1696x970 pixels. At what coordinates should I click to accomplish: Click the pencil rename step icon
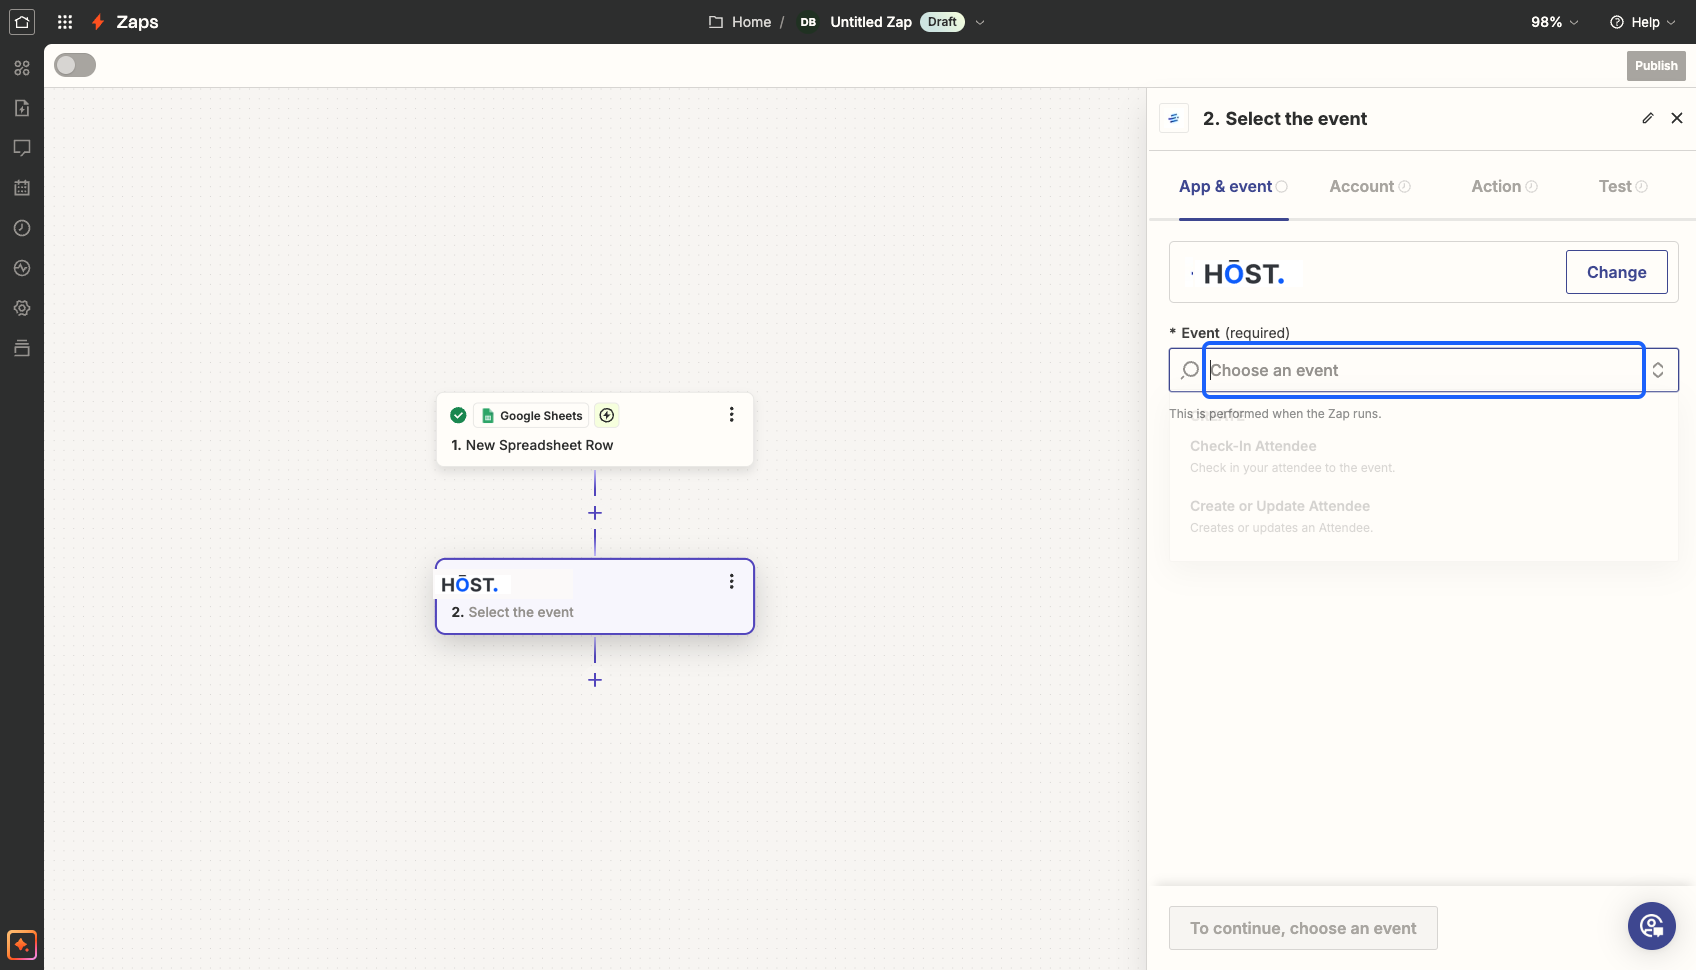tap(1648, 118)
